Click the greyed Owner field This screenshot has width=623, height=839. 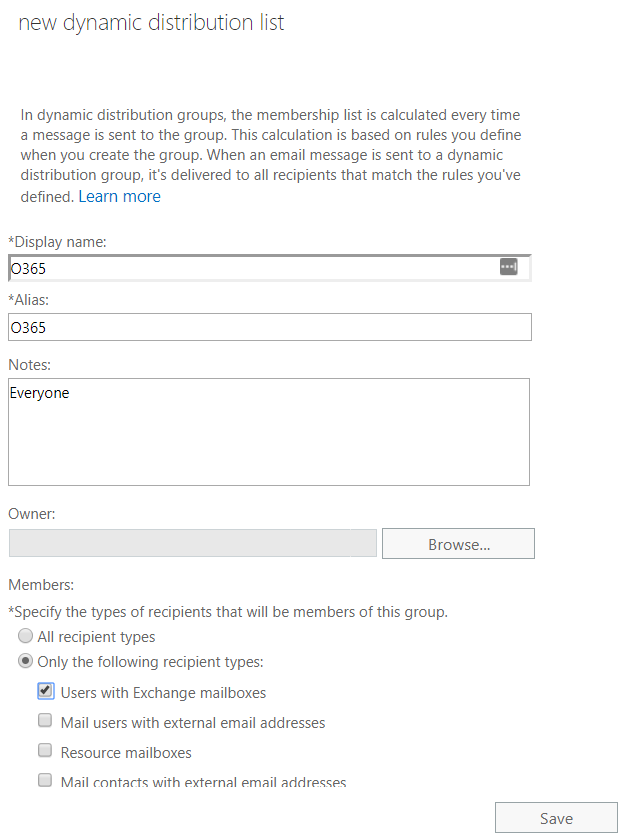(193, 543)
